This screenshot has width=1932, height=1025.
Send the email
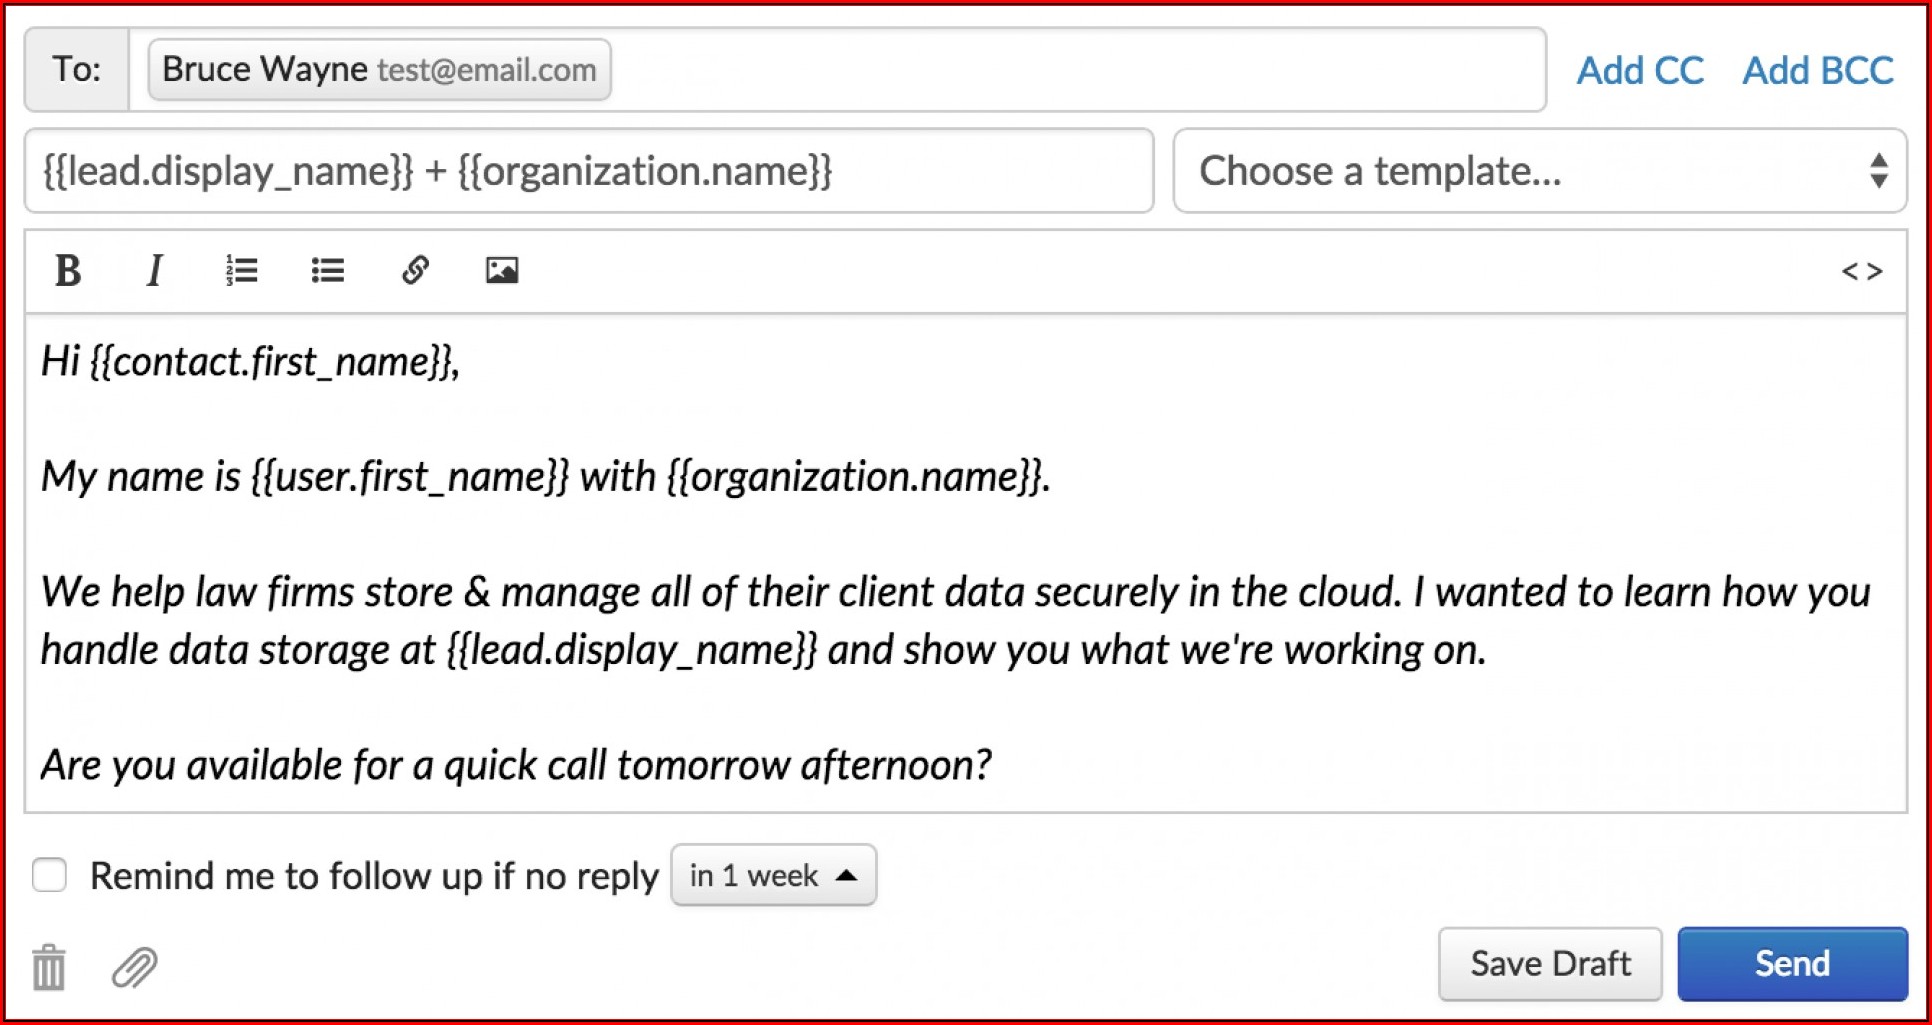1792,964
